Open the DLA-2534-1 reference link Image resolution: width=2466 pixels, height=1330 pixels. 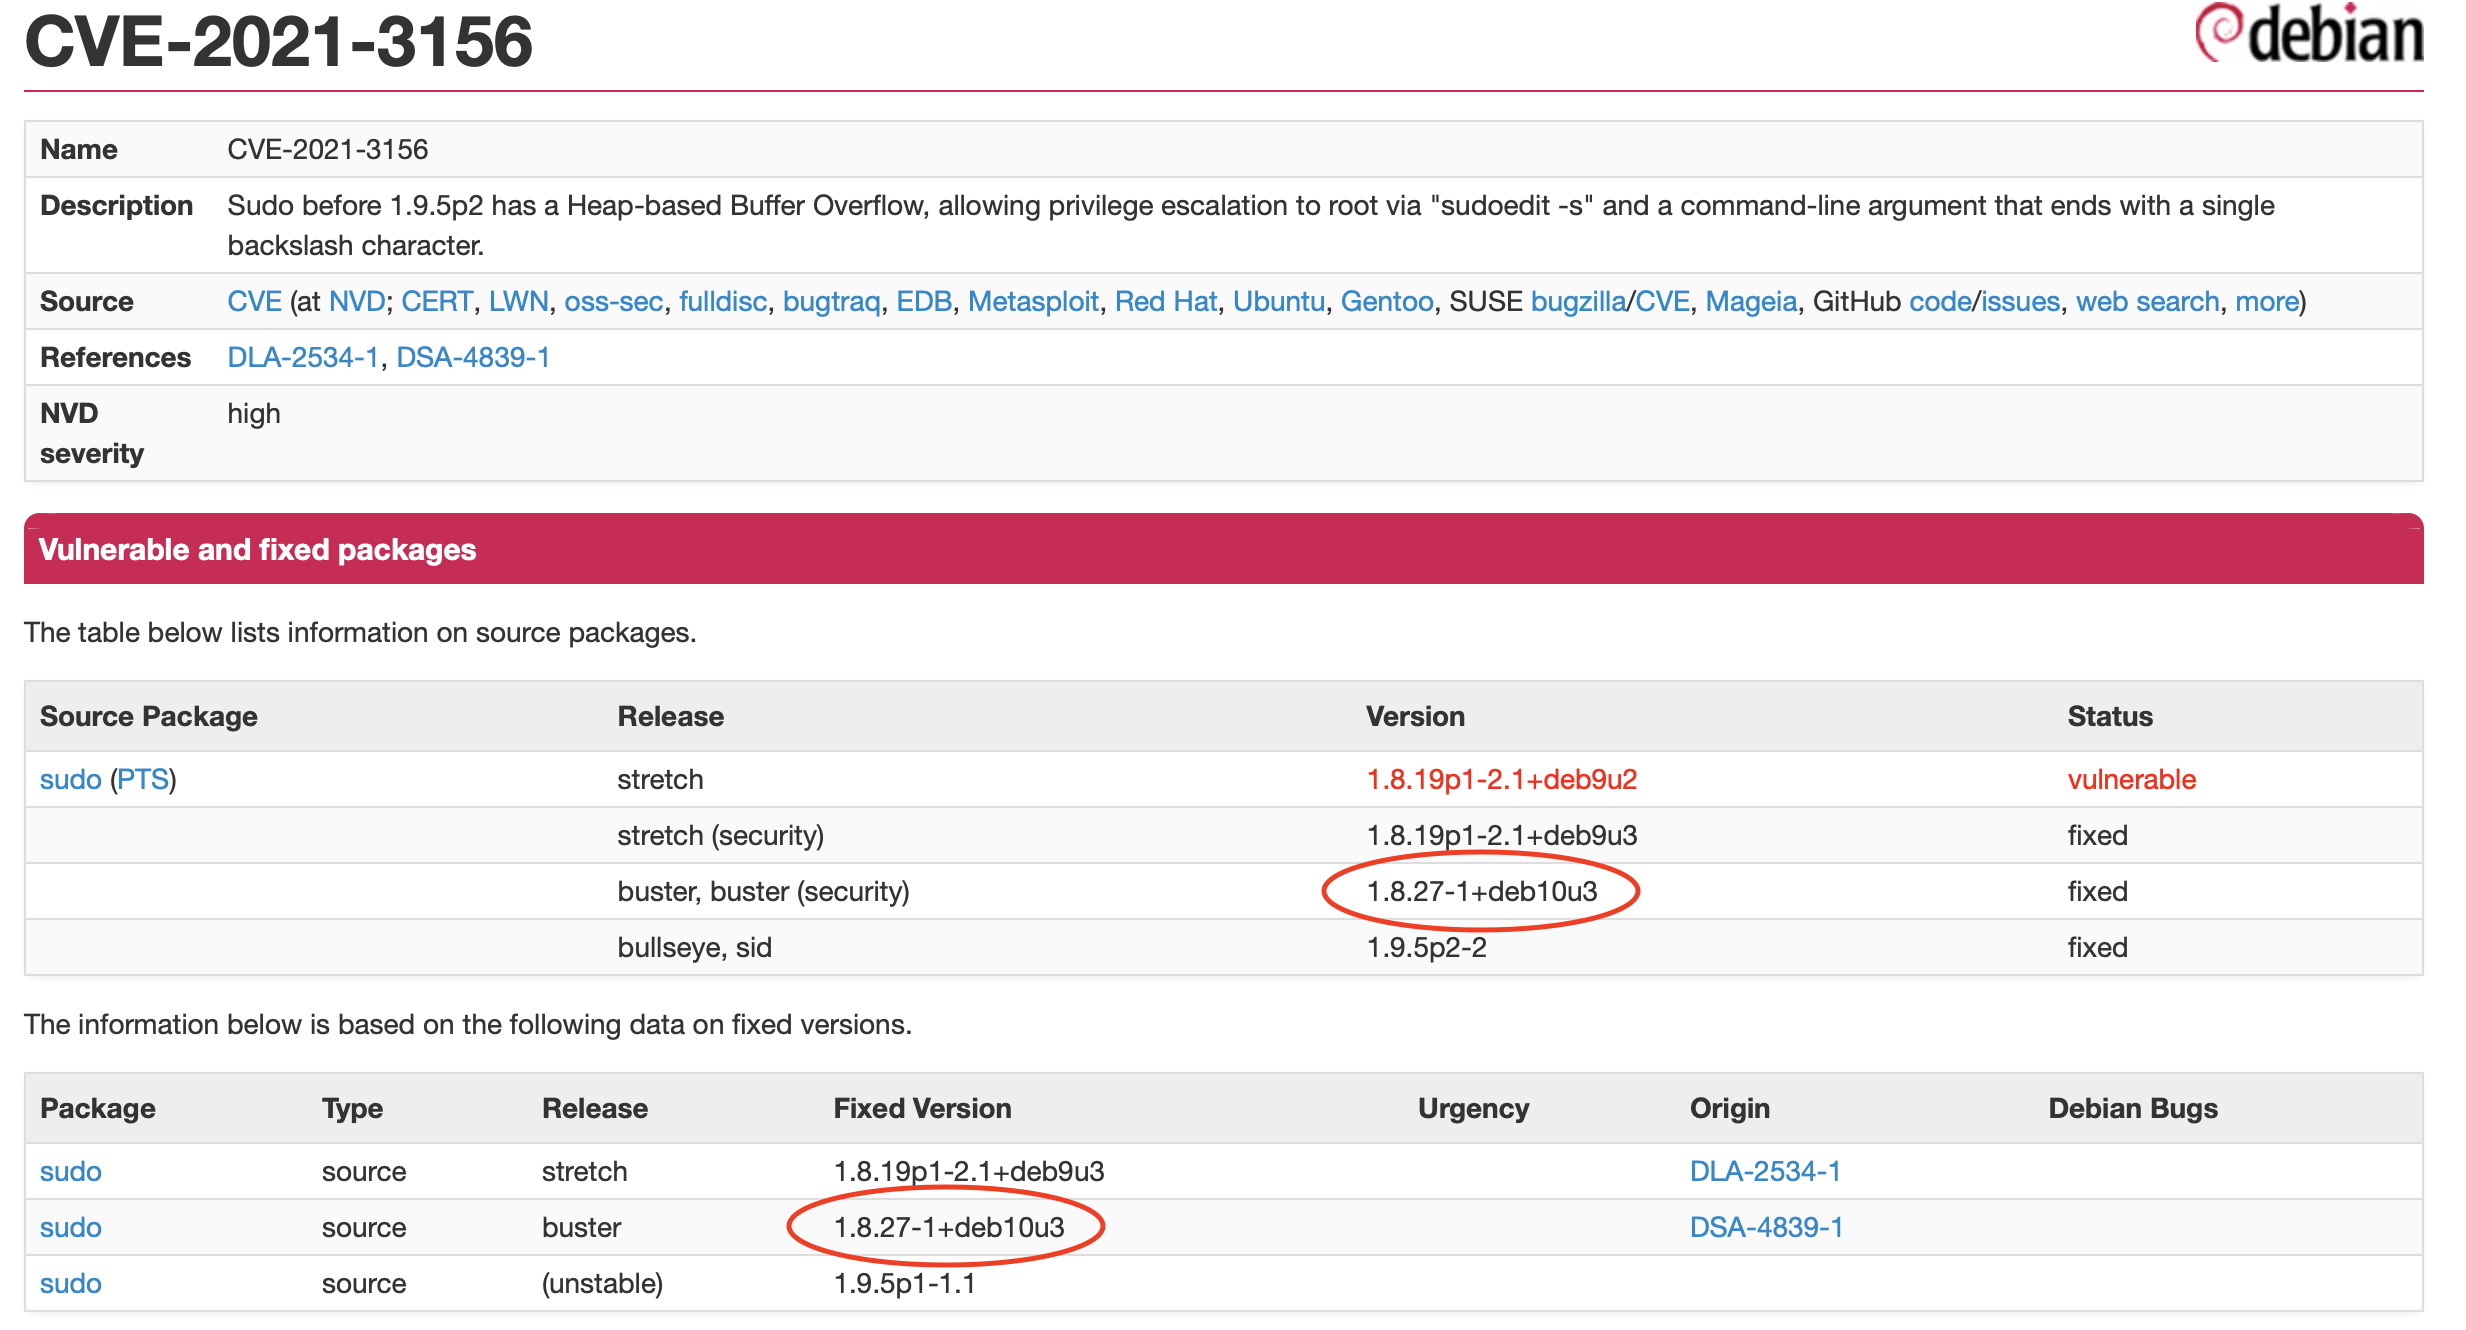303,357
